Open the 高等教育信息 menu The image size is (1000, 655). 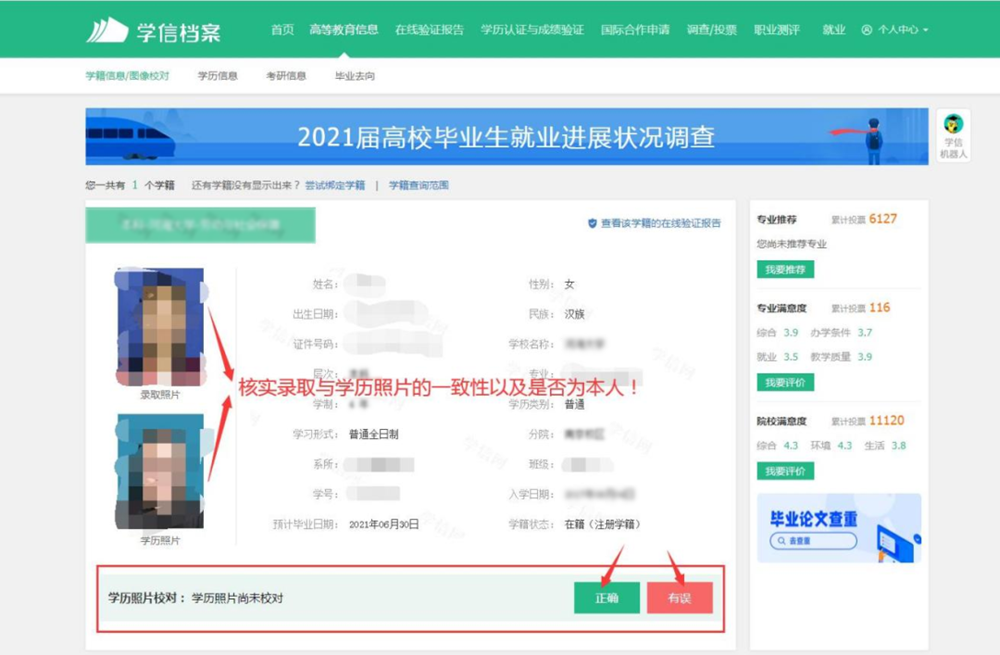[344, 30]
